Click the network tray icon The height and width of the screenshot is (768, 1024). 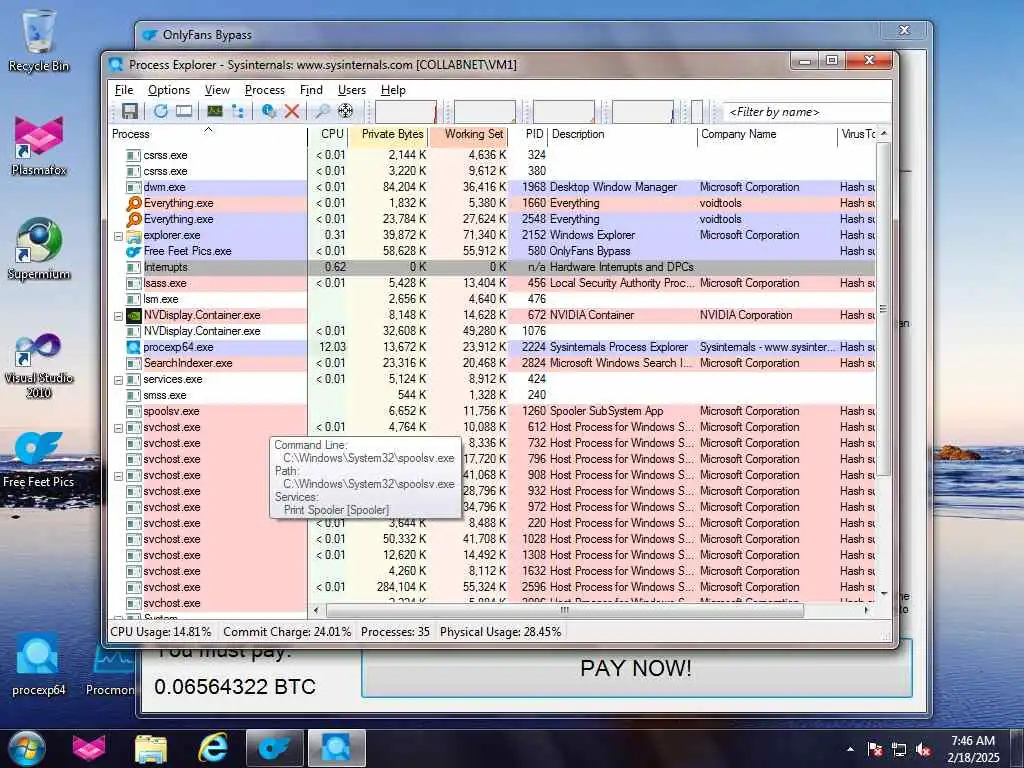pyautogui.click(x=899, y=749)
